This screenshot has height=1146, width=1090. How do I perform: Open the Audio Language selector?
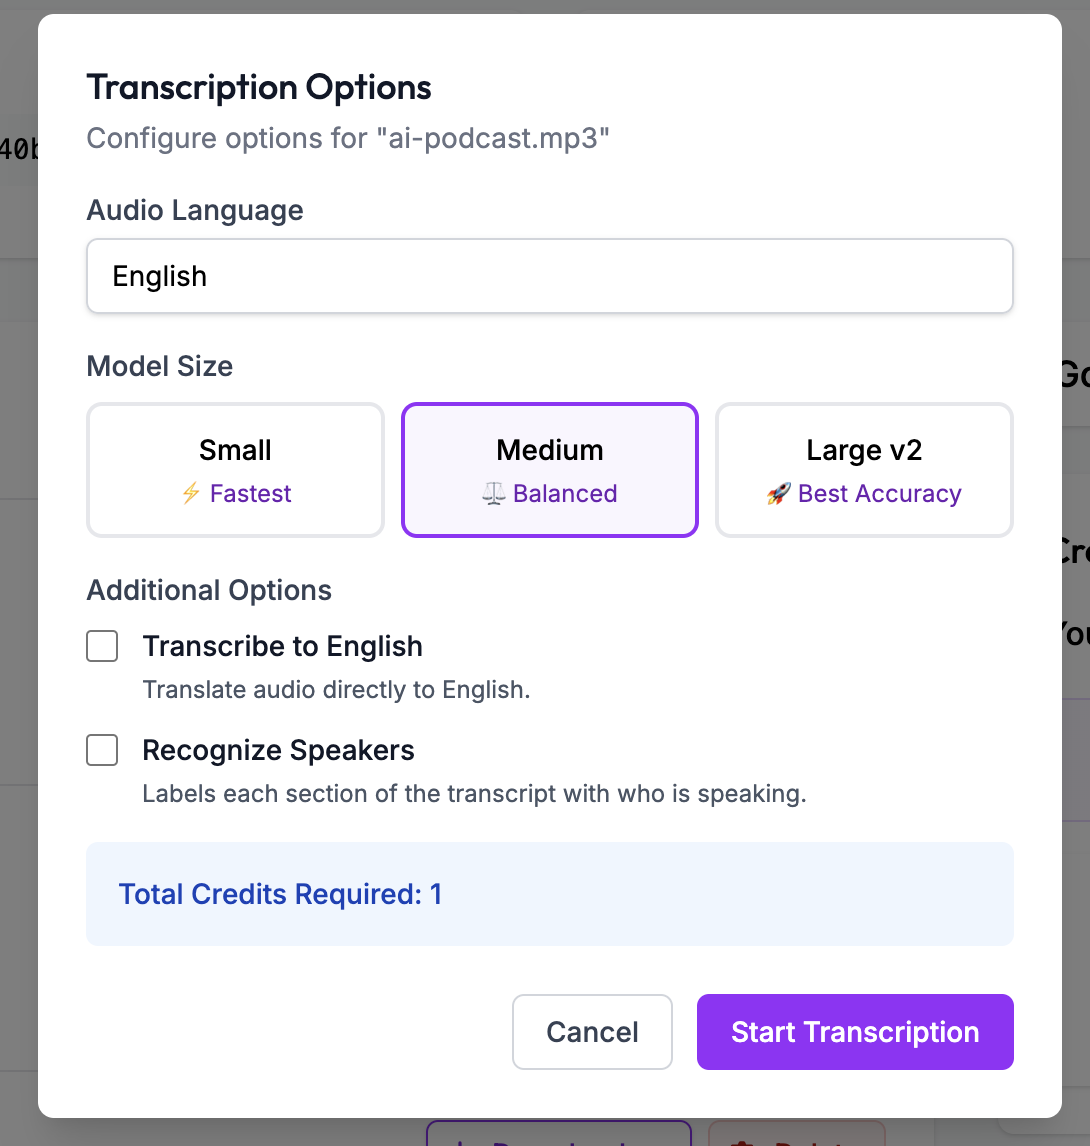[x=550, y=276]
